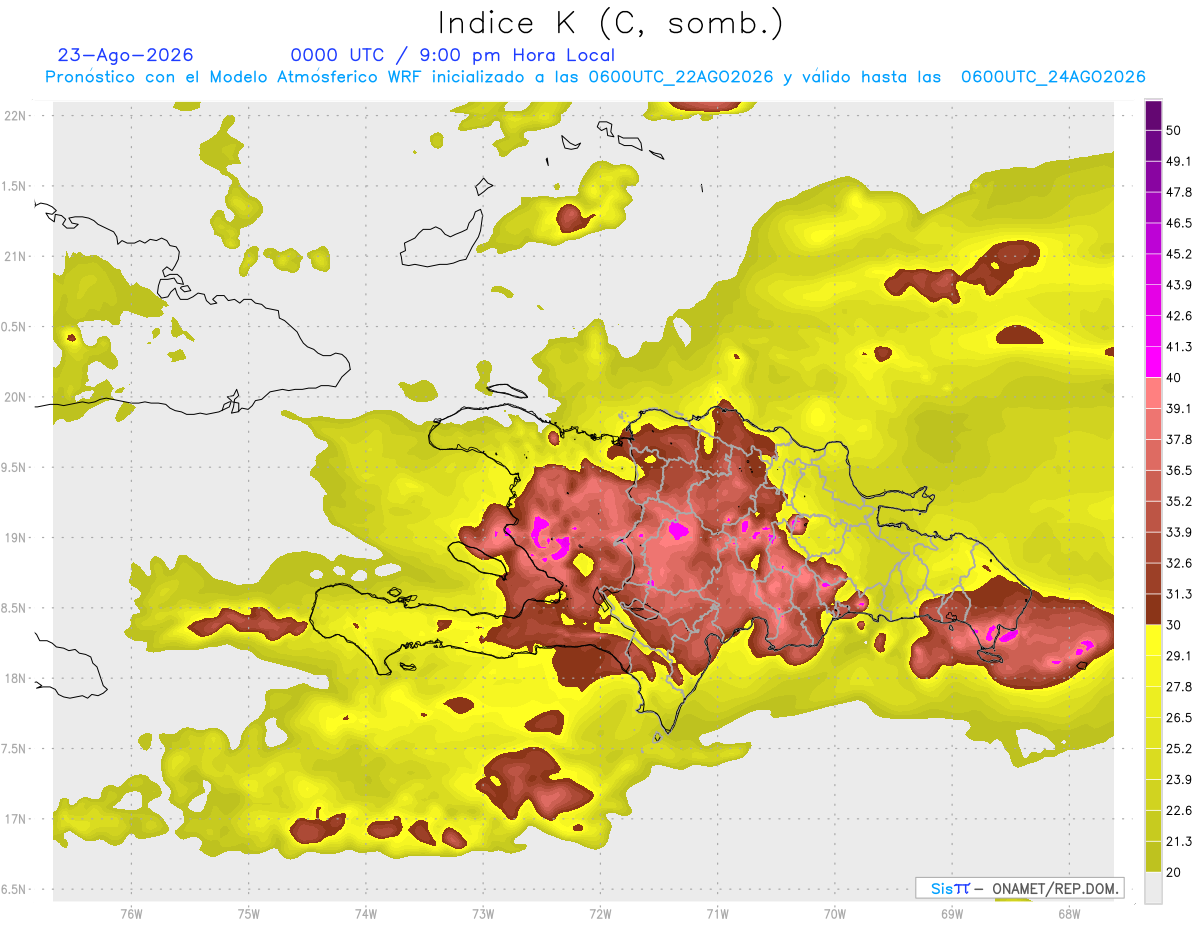
Task: Click the colorbar value "39.1"
Action: point(1180,408)
